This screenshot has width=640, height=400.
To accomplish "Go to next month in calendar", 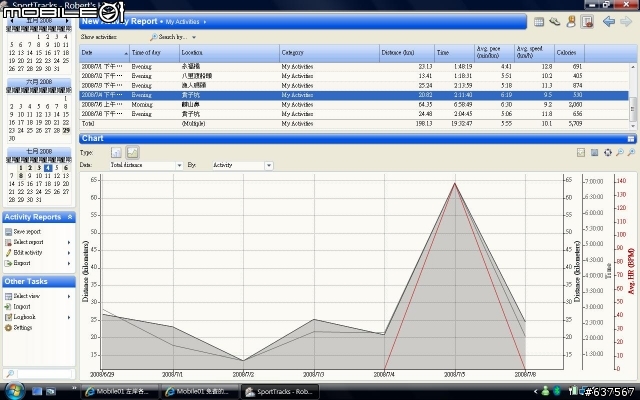I will (67, 20).
